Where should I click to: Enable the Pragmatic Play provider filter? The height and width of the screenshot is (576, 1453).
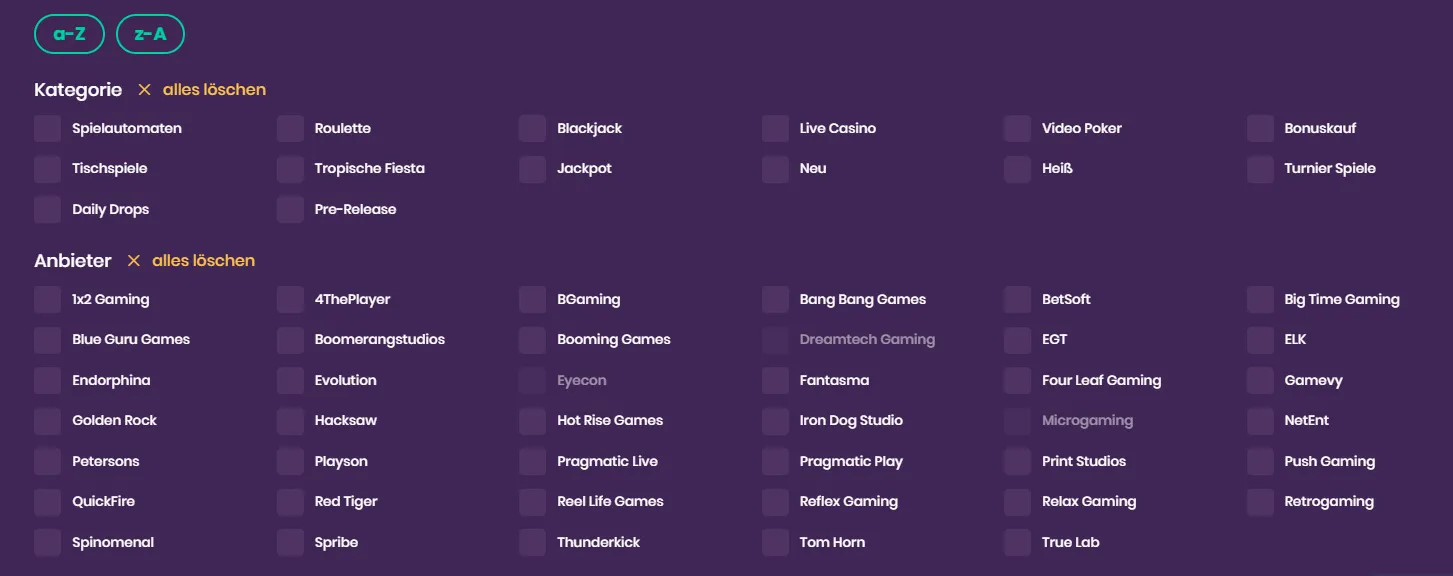(x=775, y=462)
